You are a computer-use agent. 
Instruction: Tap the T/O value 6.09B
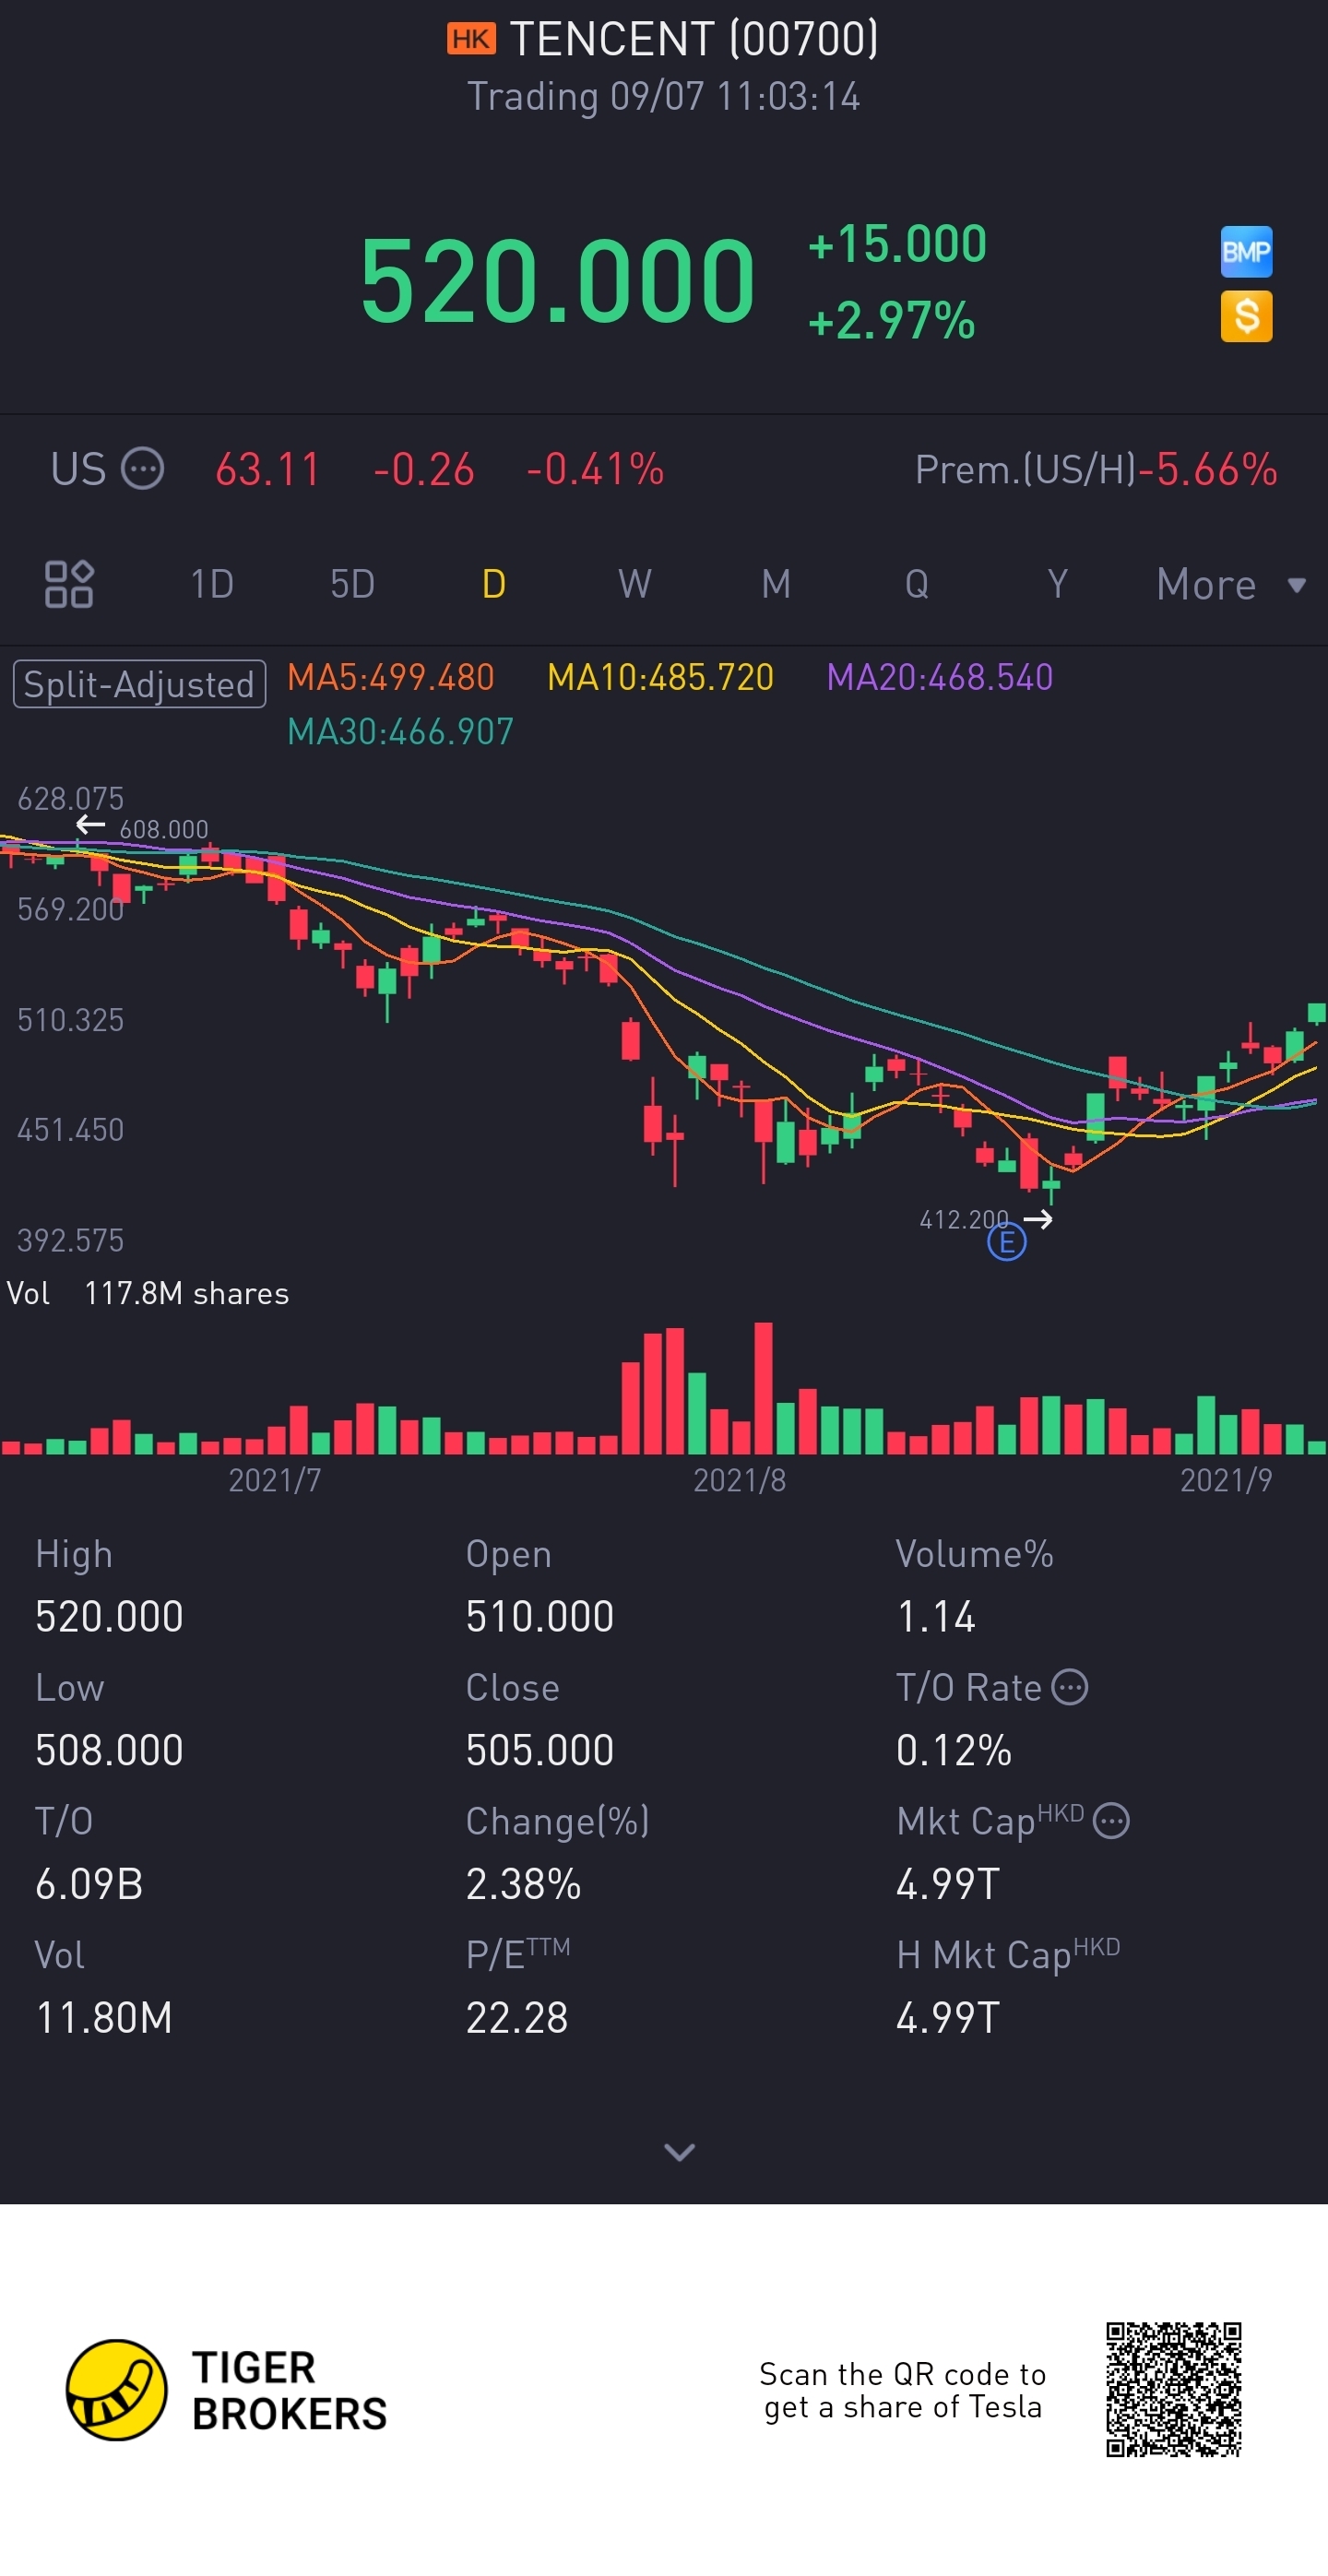click(89, 1884)
